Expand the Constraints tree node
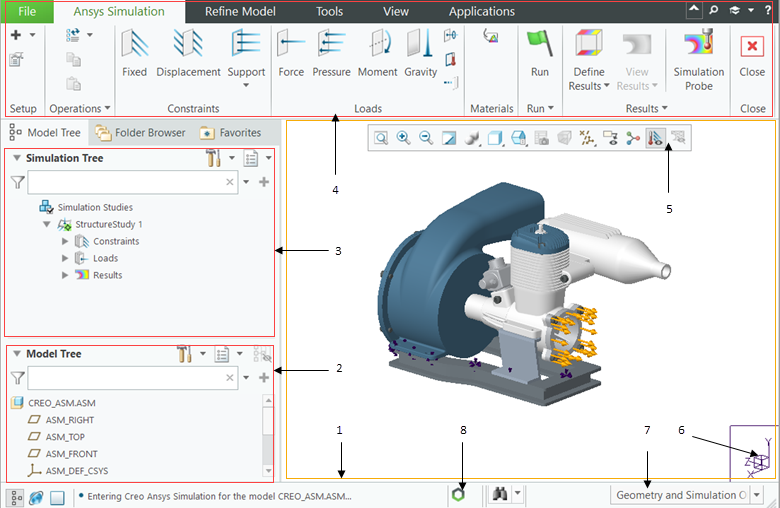The width and height of the screenshot is (780, 508). (x=66, y=241)
